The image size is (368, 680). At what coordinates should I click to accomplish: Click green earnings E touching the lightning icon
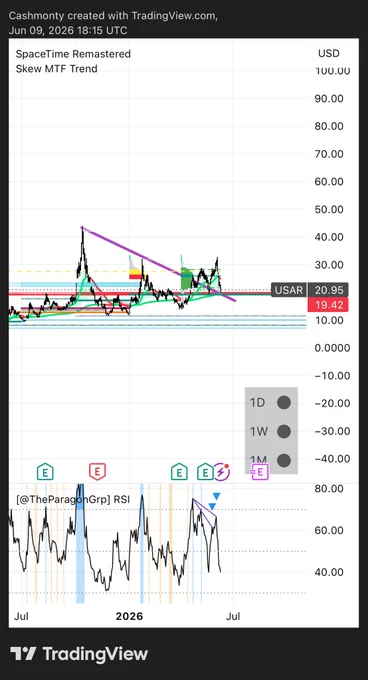point(205,471)
